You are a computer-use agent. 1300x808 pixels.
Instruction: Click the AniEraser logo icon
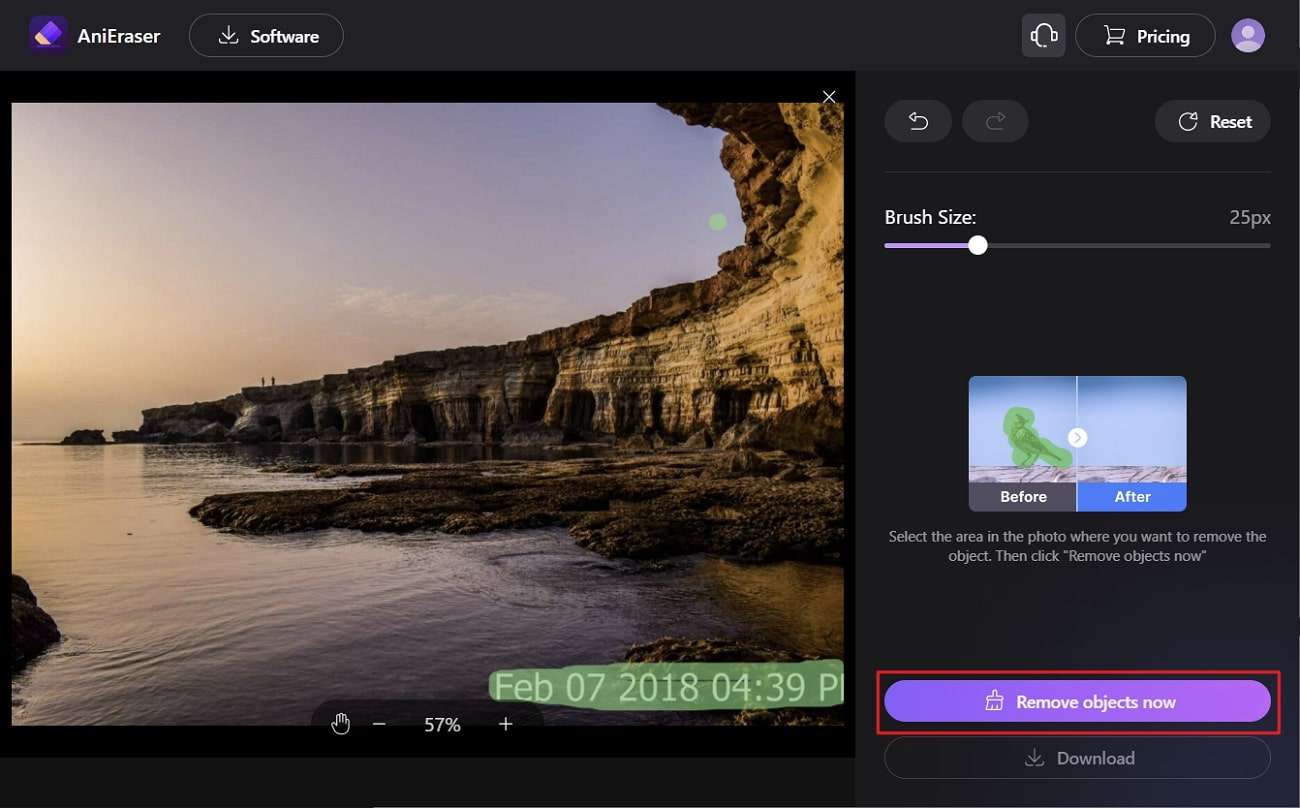(x=47, y=36)
